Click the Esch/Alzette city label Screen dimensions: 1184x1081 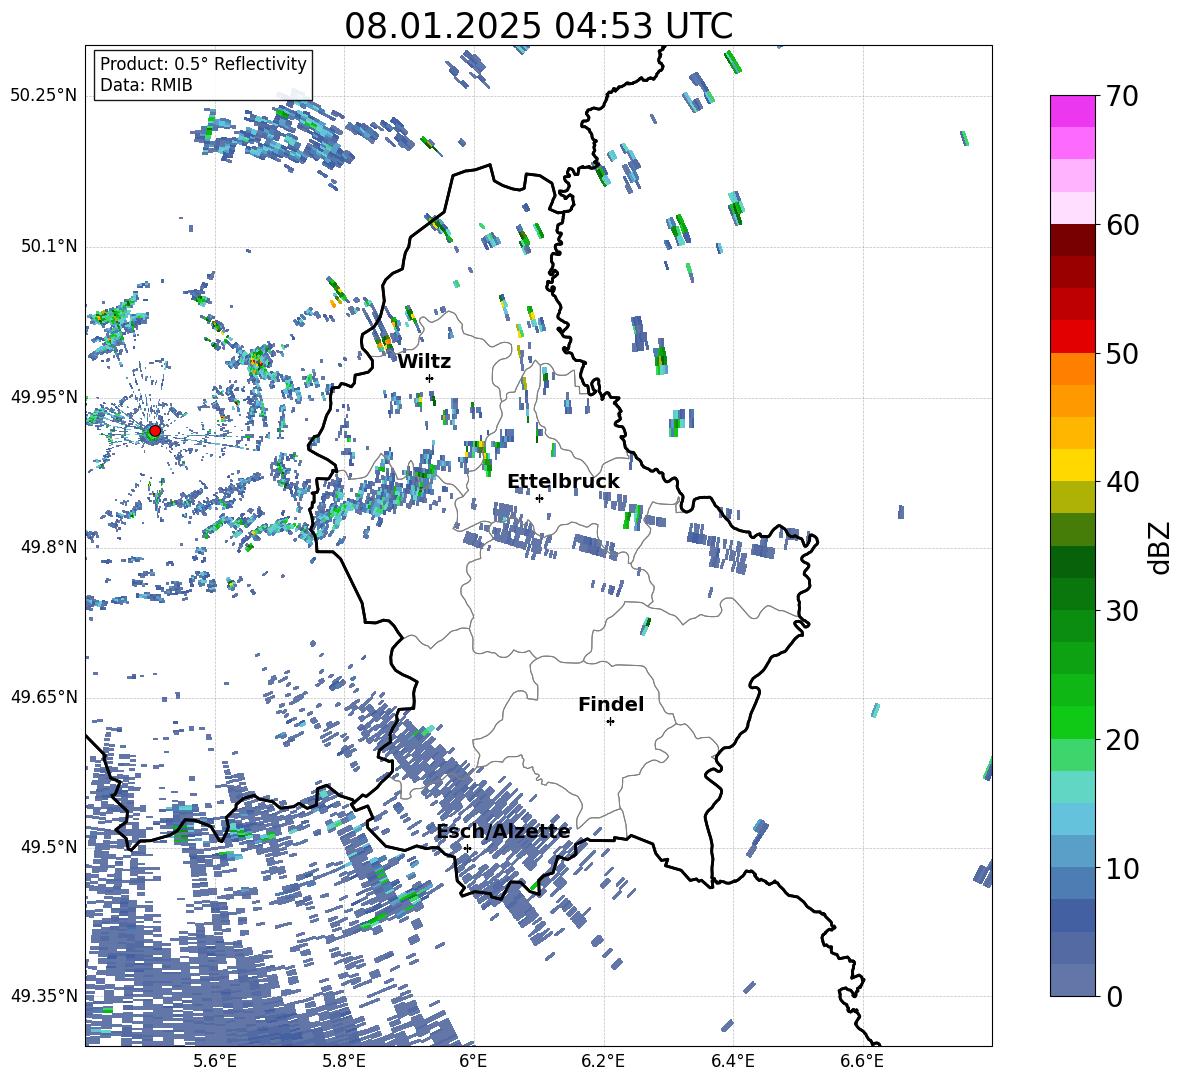point(504,832)
